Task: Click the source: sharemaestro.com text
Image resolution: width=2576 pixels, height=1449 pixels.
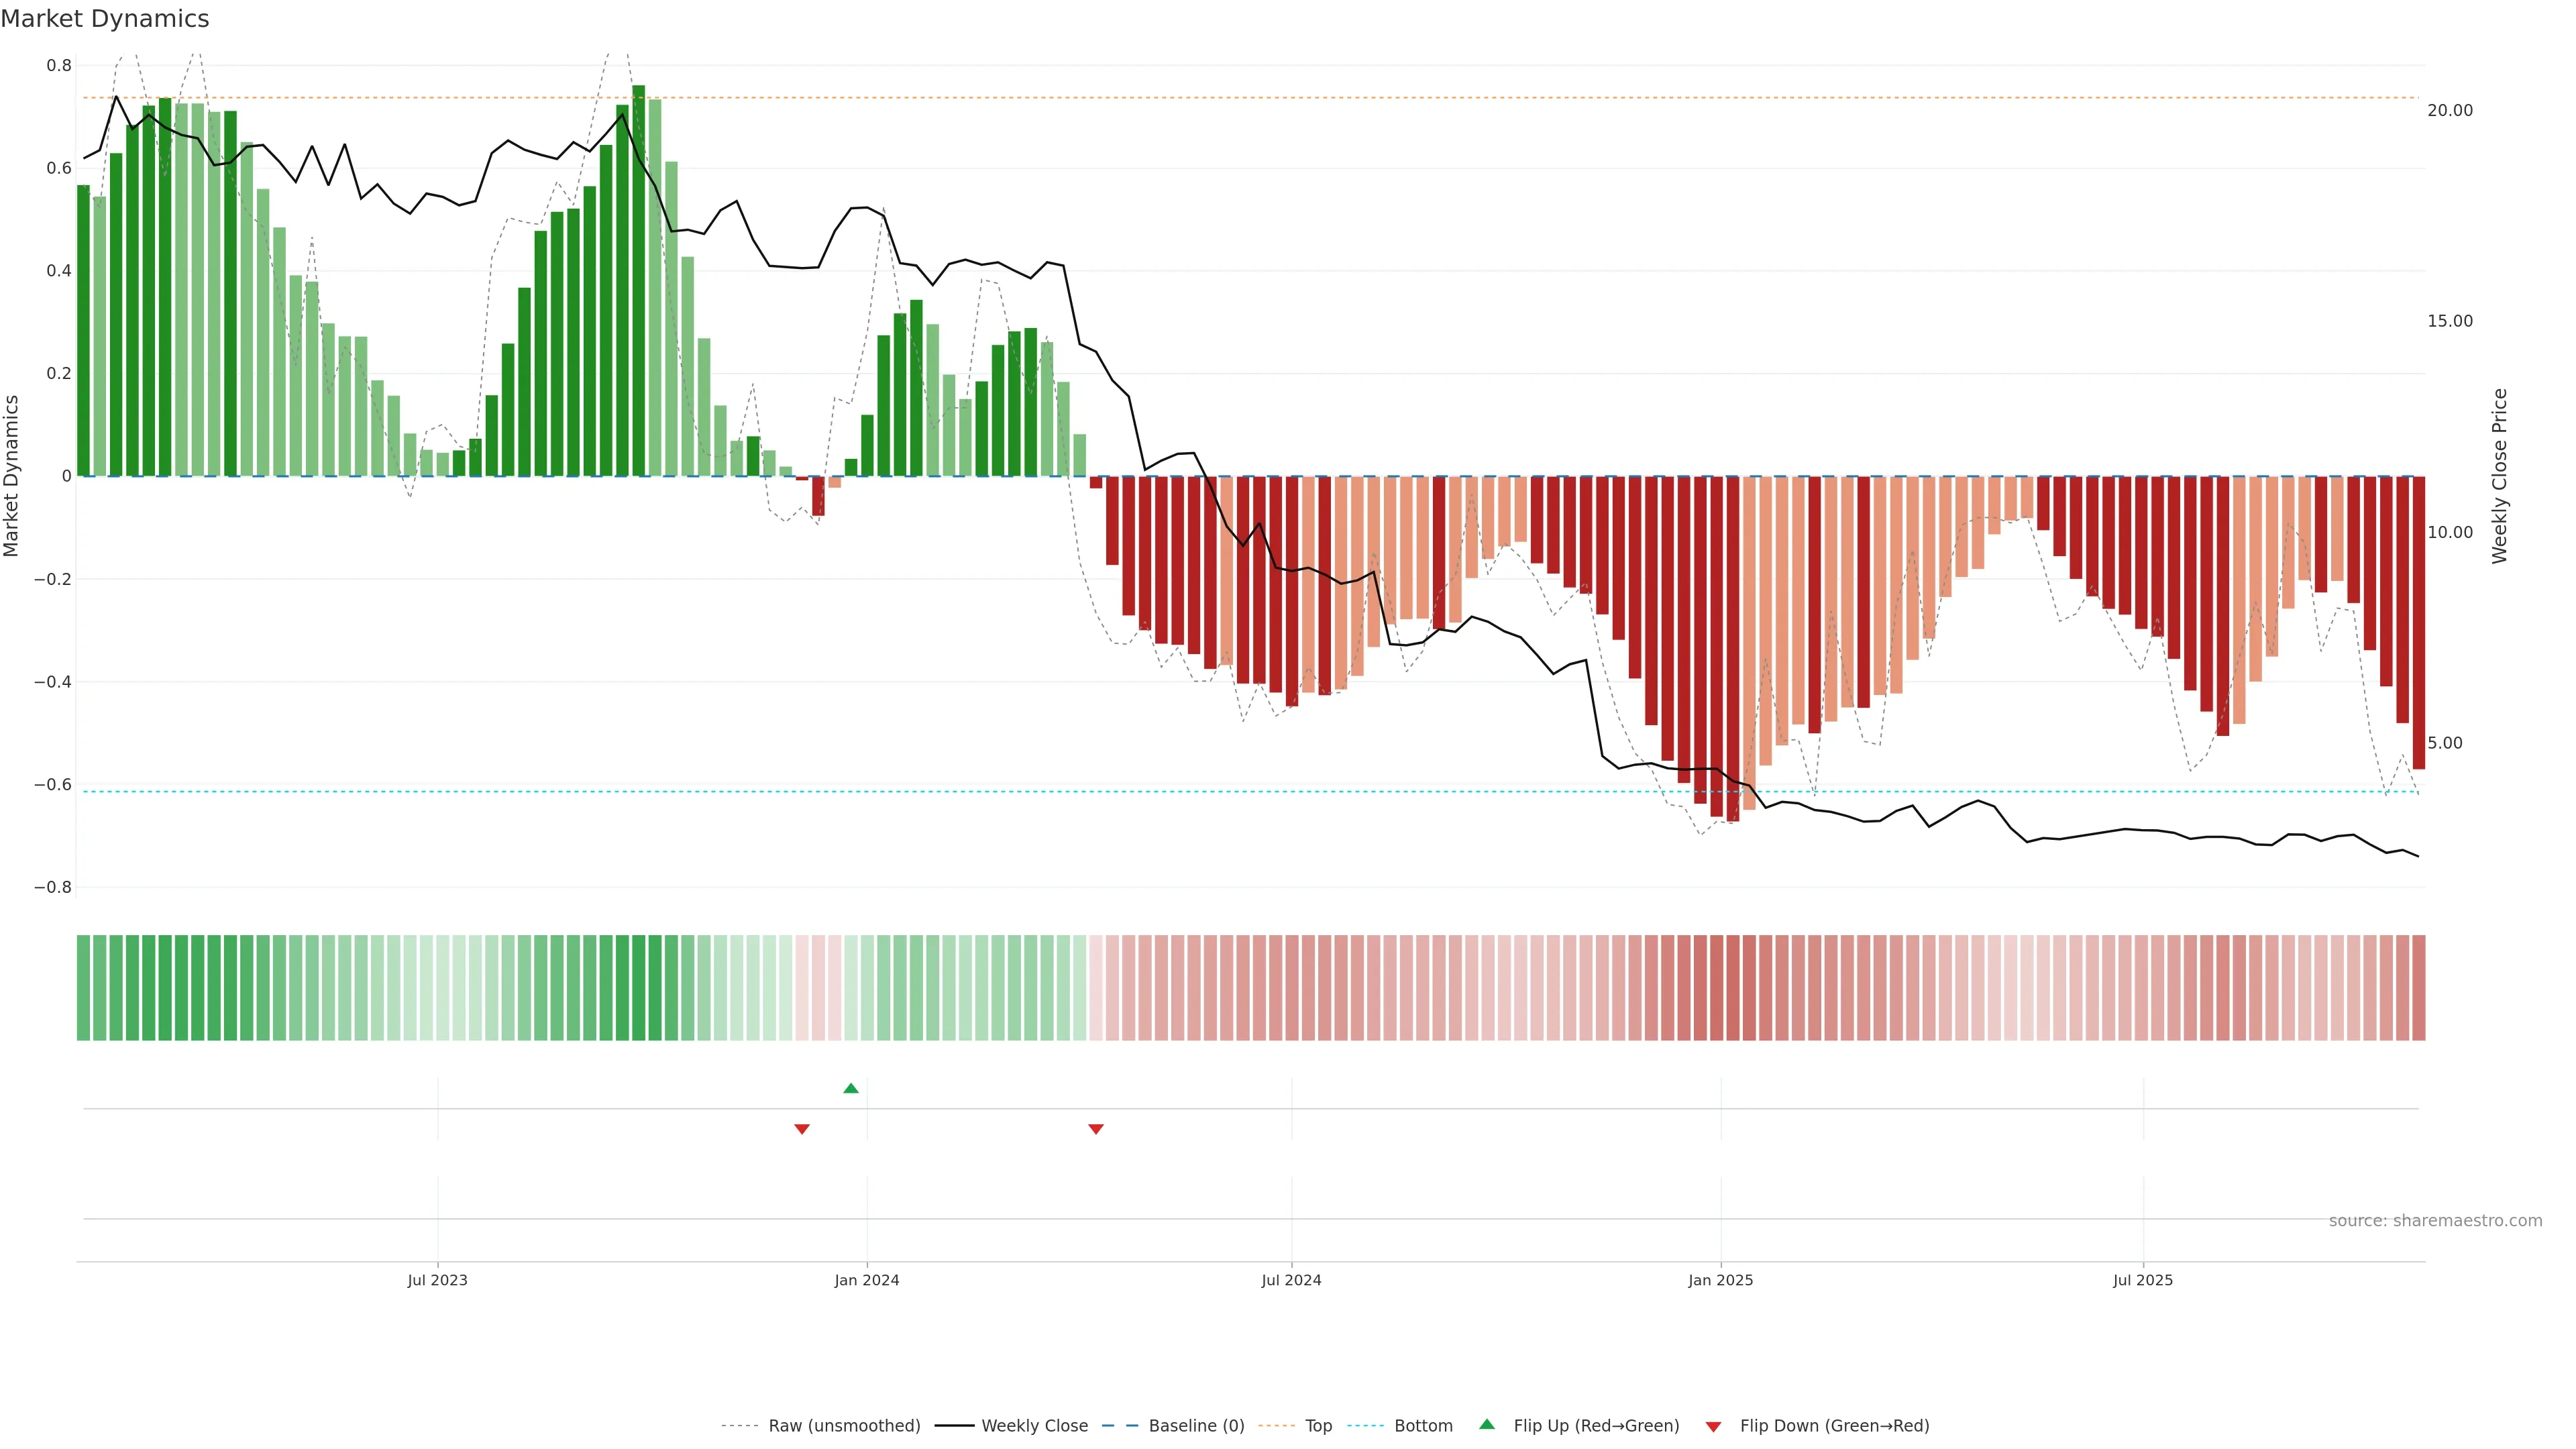Action: point(2435,1221)
